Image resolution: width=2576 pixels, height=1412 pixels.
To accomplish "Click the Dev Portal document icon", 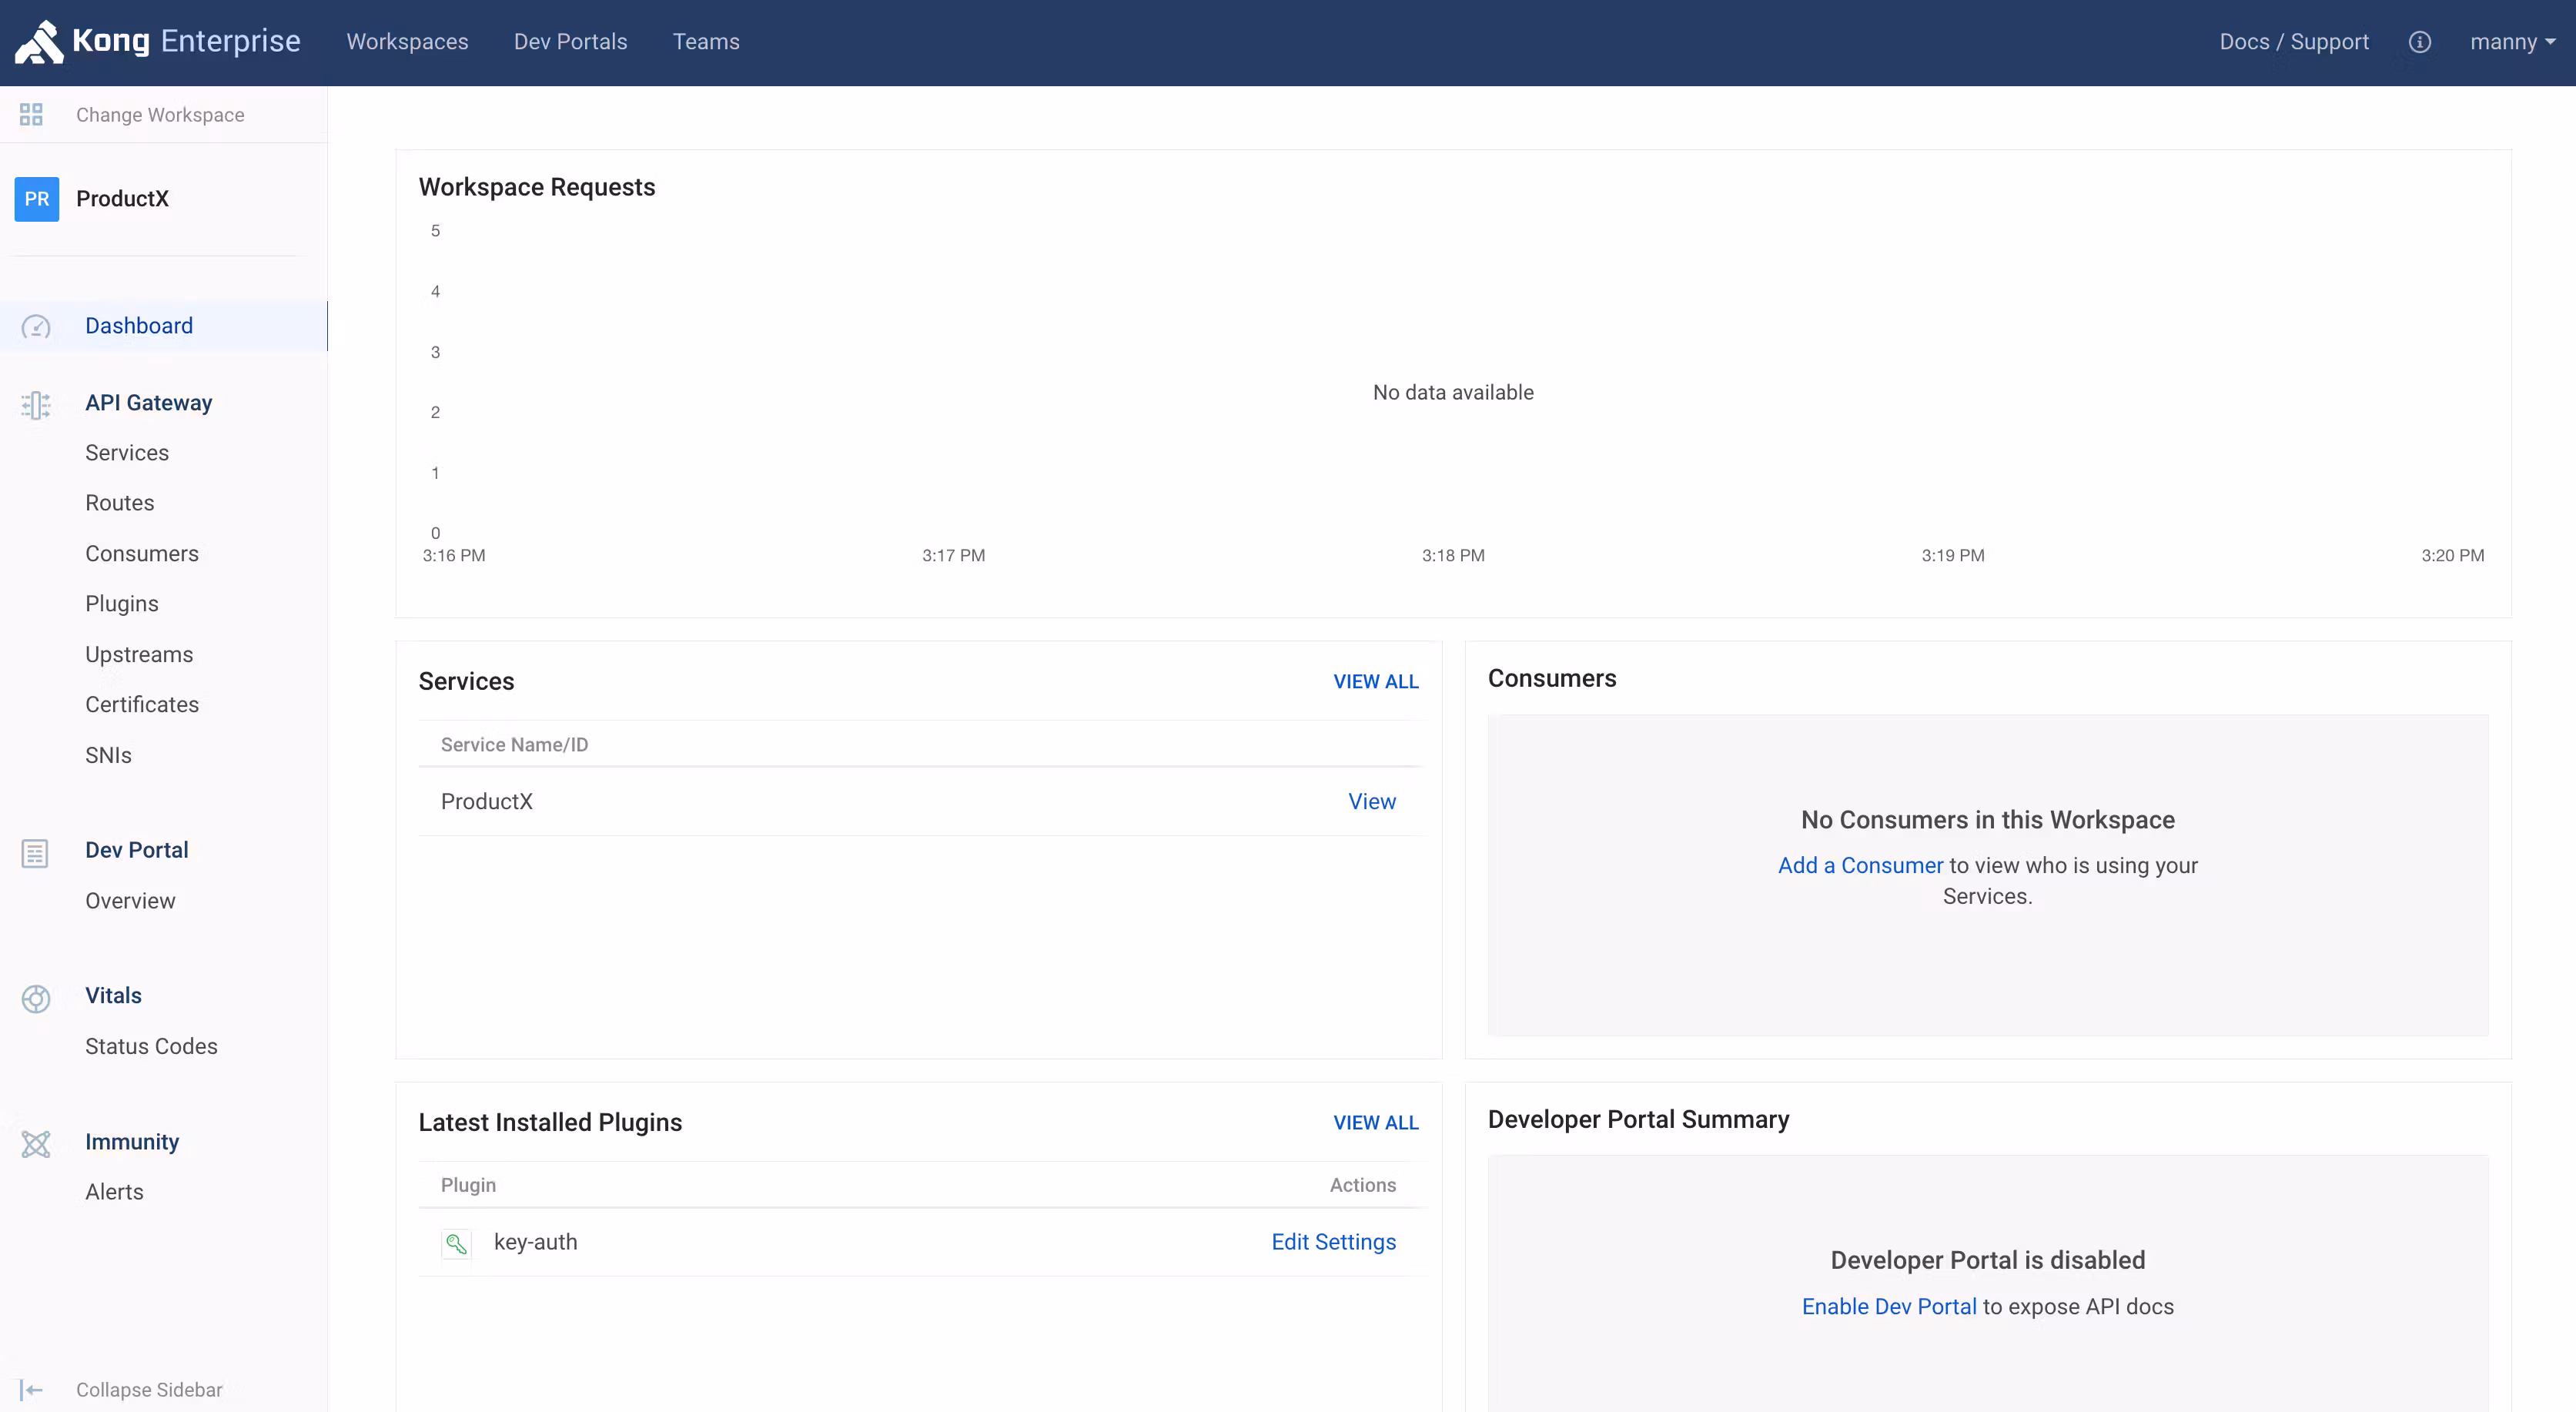I will click(35, 853).
